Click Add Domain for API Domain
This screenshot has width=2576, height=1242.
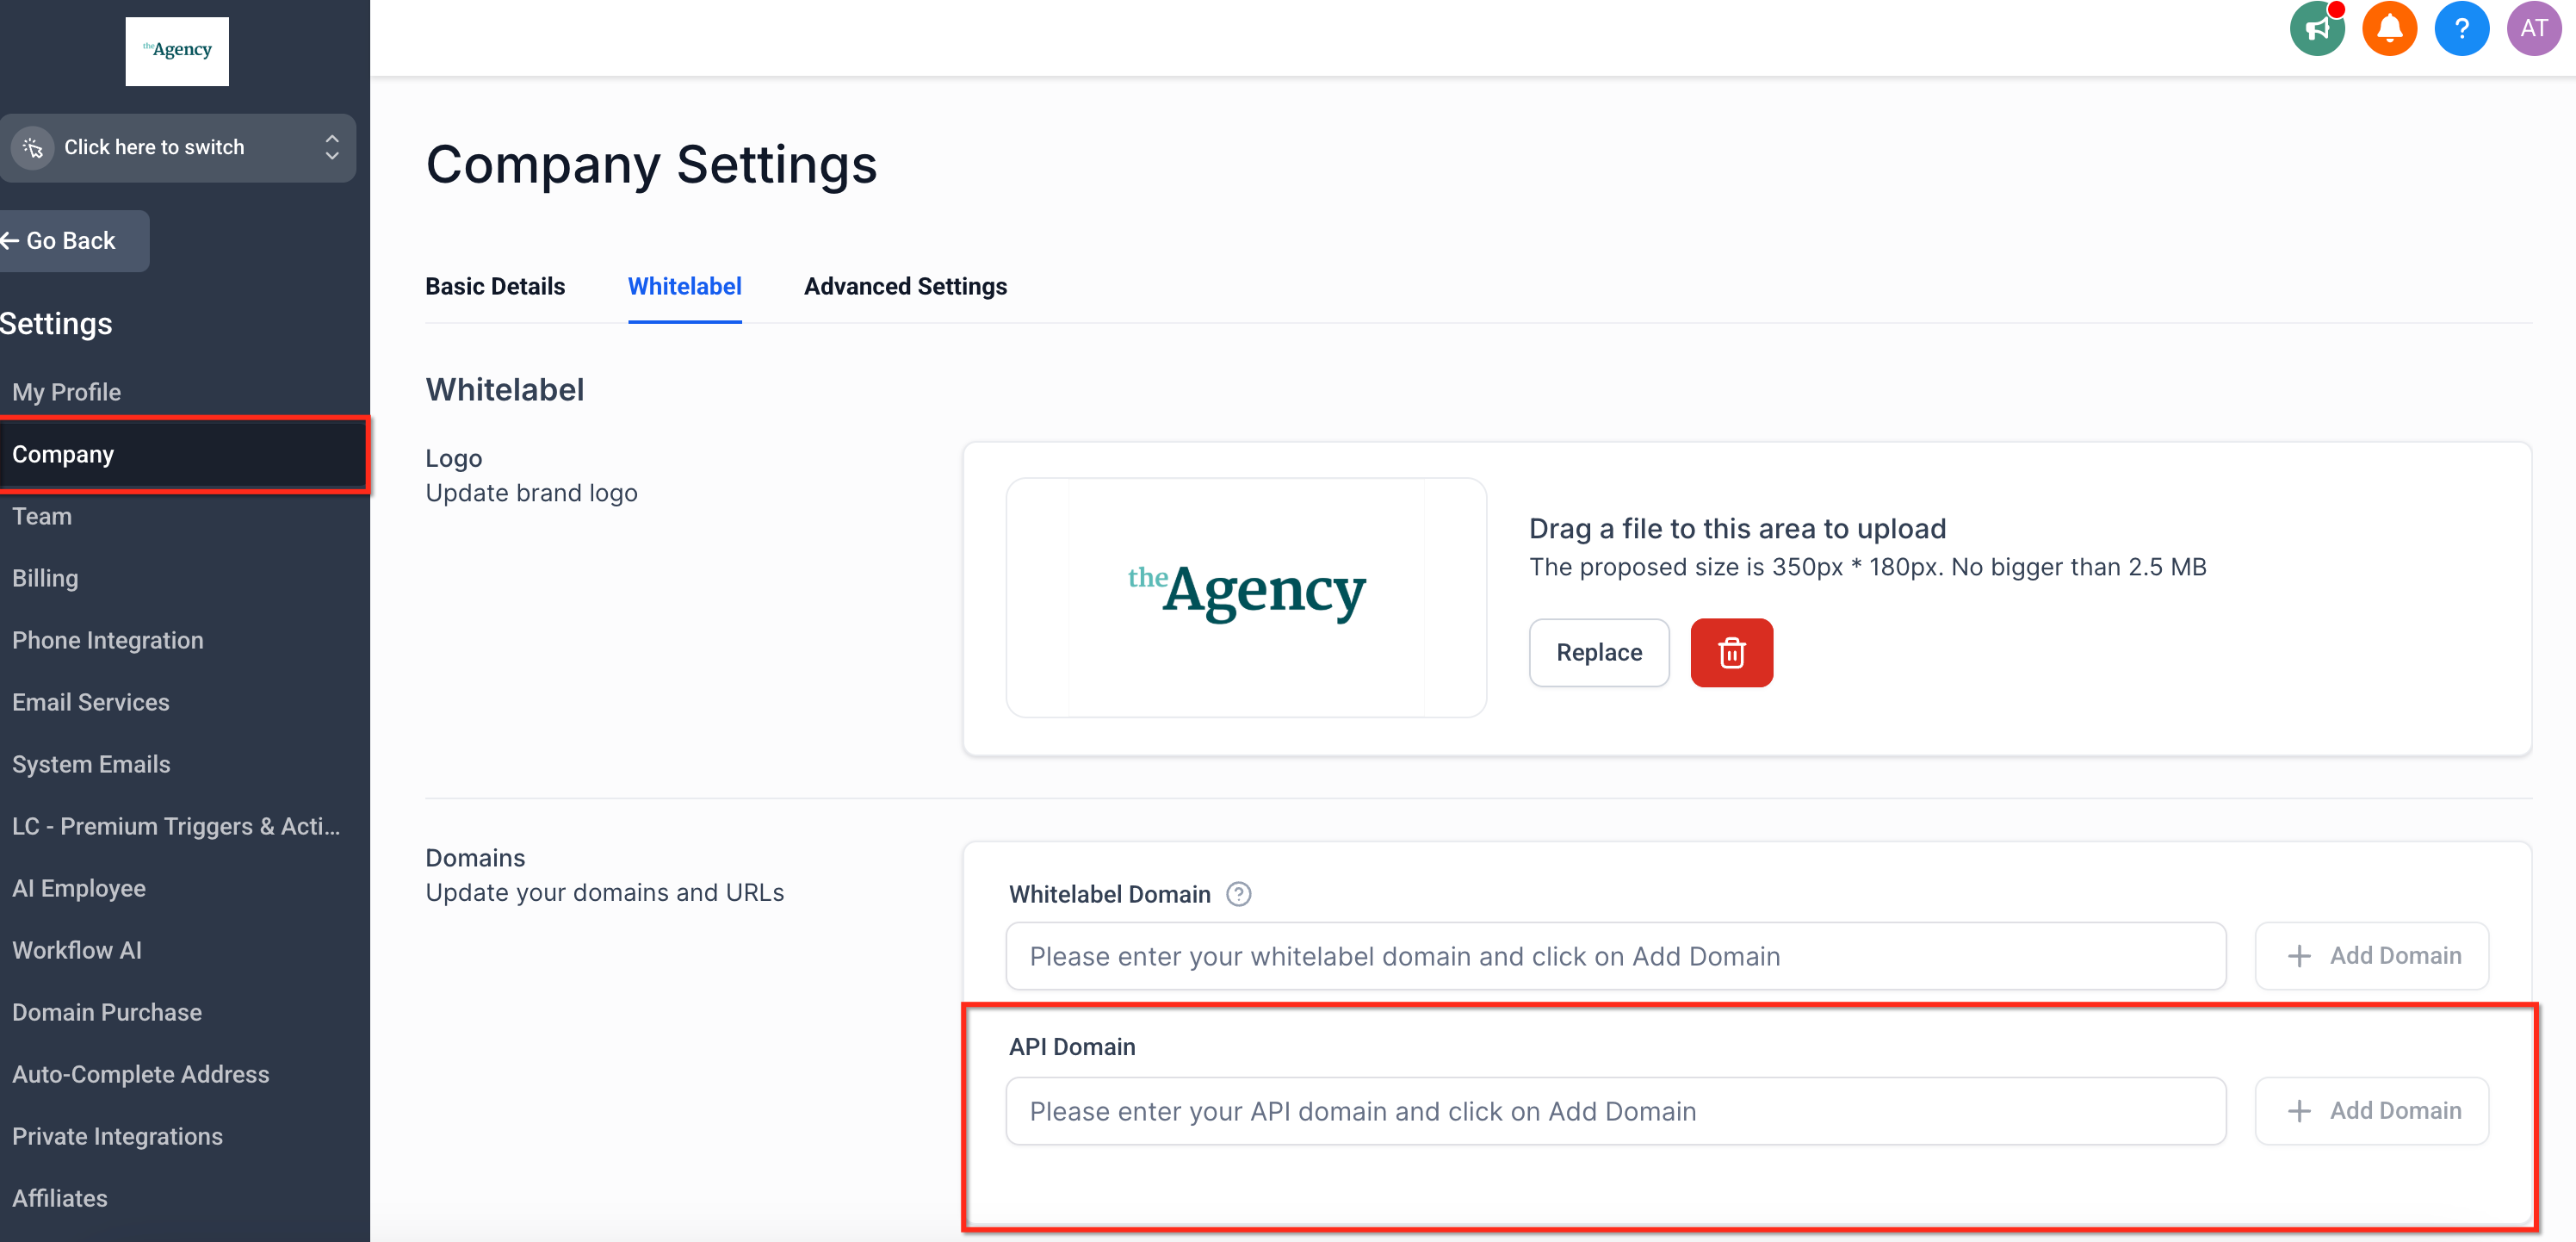2371,1111
